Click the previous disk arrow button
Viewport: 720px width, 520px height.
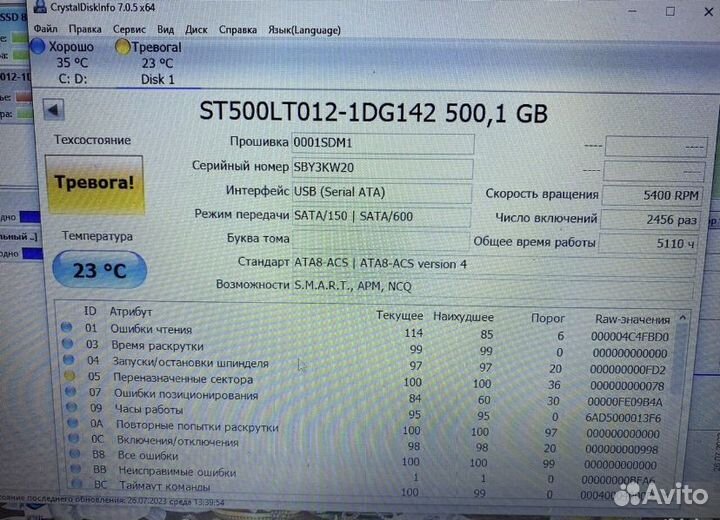coord(54,110)
